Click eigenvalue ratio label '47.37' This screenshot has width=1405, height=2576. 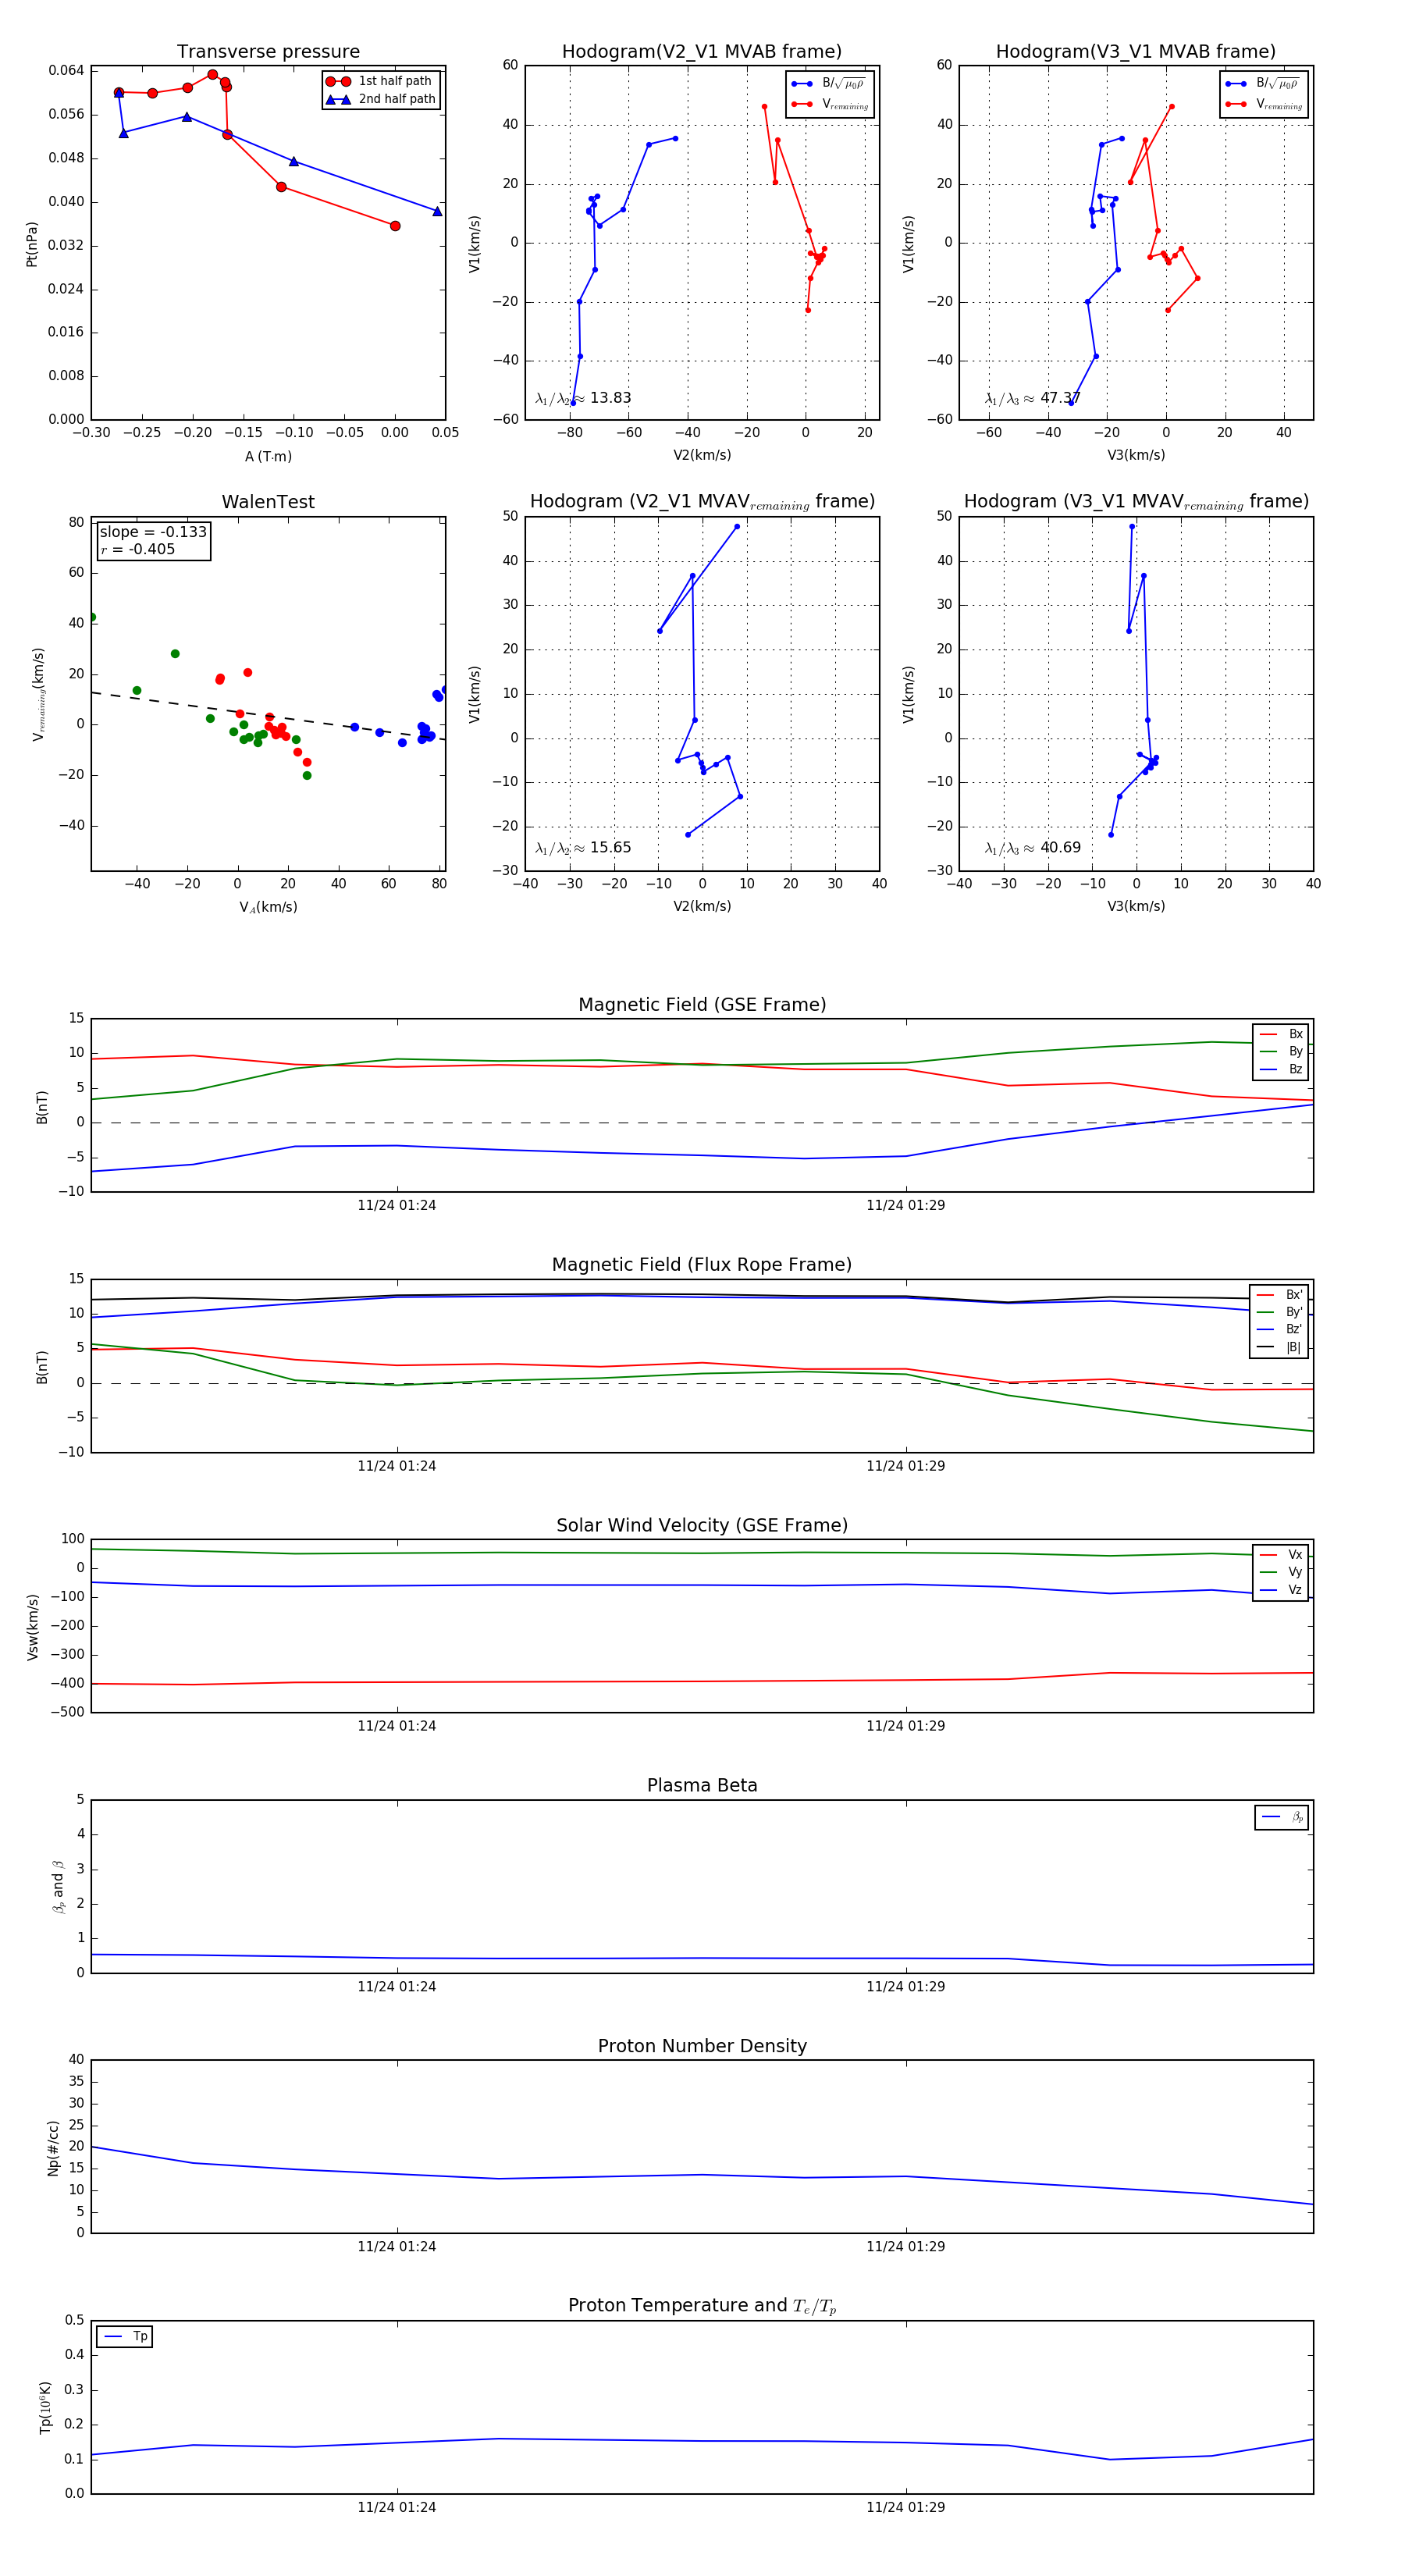click(x=1032, y=398)
